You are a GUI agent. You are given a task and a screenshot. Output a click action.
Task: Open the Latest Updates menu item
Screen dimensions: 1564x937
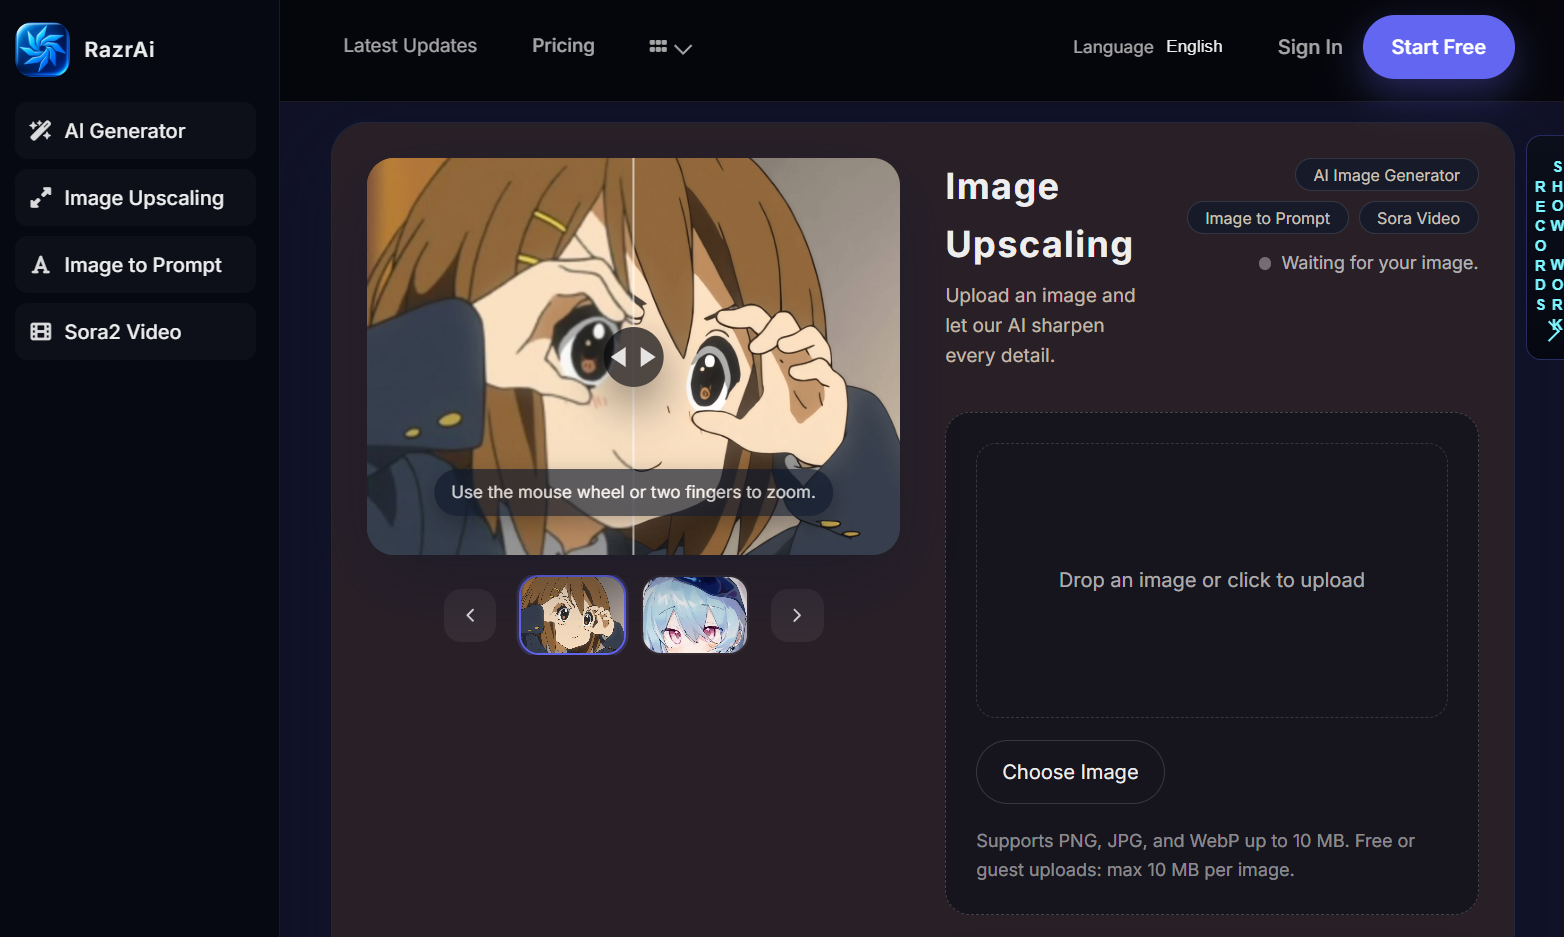[410, 45]
